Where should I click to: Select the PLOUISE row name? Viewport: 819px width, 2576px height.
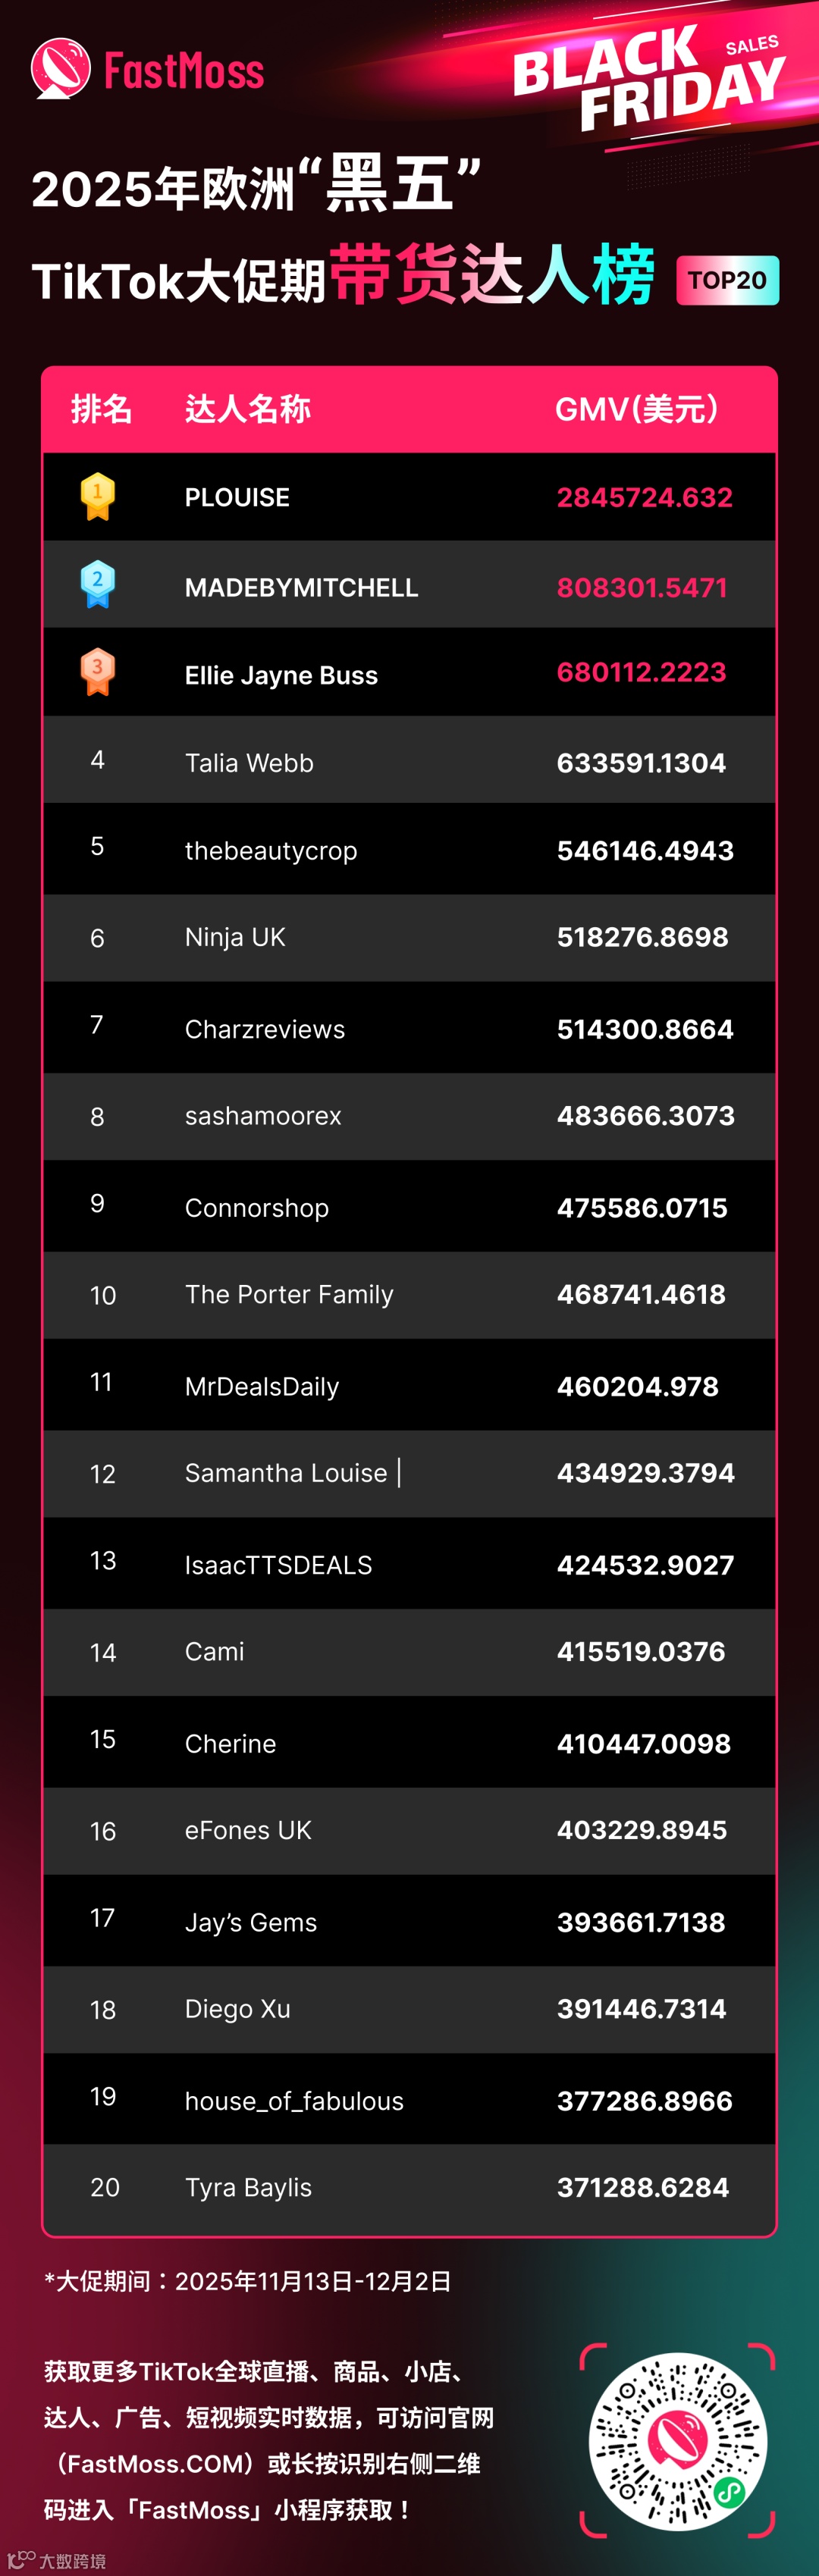click(x=237, y=497)
